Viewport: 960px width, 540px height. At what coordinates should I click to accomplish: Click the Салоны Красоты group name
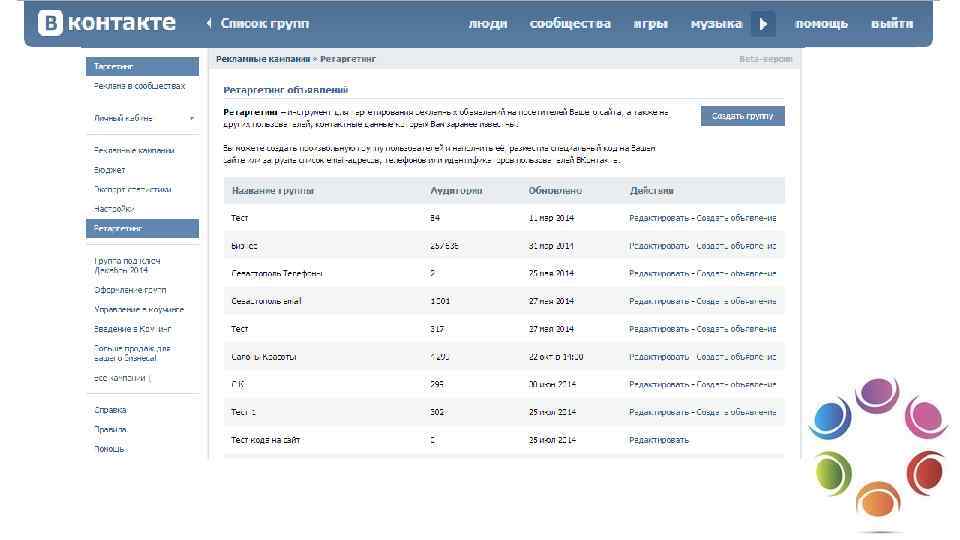(264, 356)
